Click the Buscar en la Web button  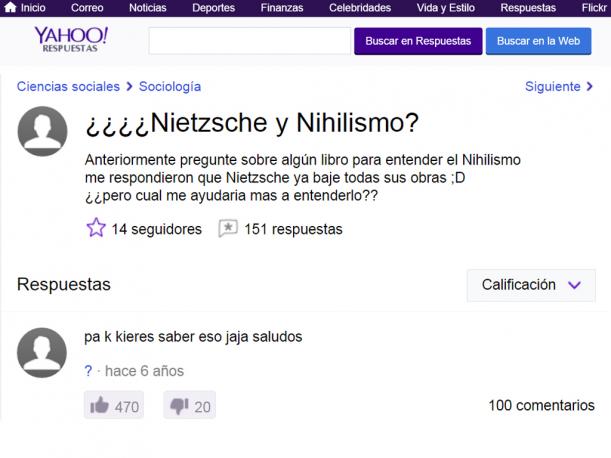538,41
